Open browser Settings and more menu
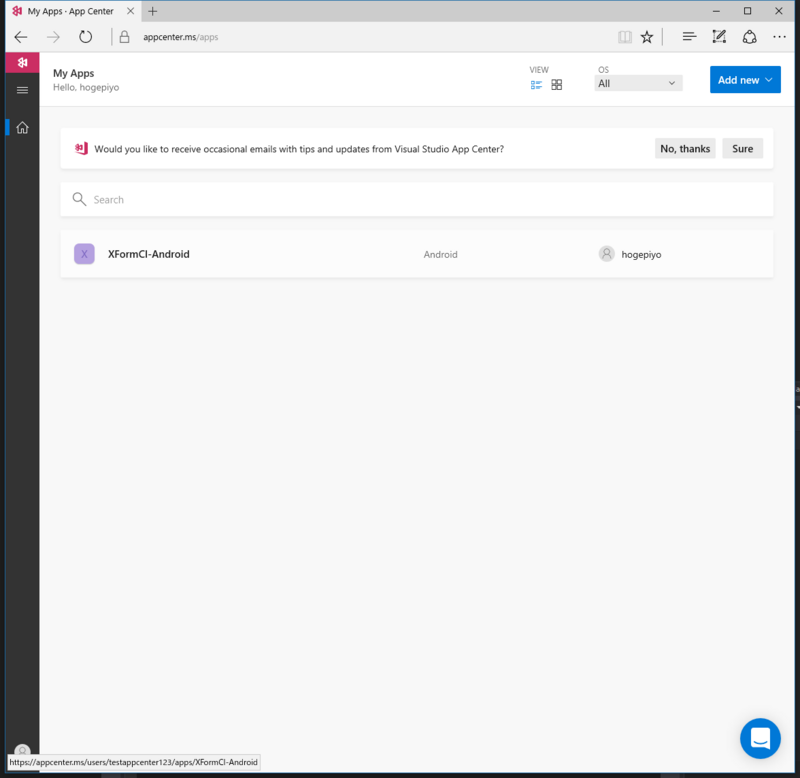The image size is (800, 778). click(779, 37)
